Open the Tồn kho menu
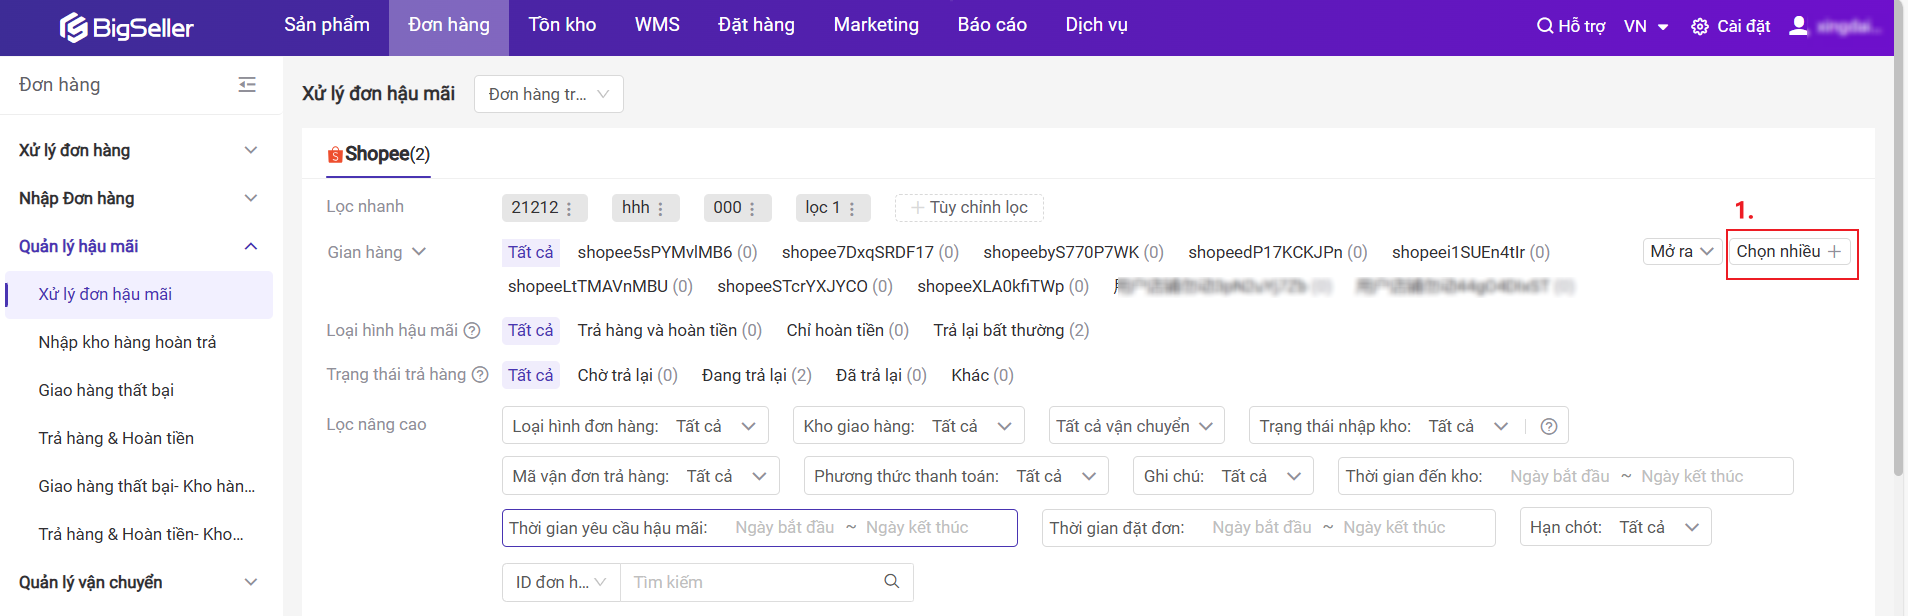This screenshot has width=1908, height=616. point(562,25)
